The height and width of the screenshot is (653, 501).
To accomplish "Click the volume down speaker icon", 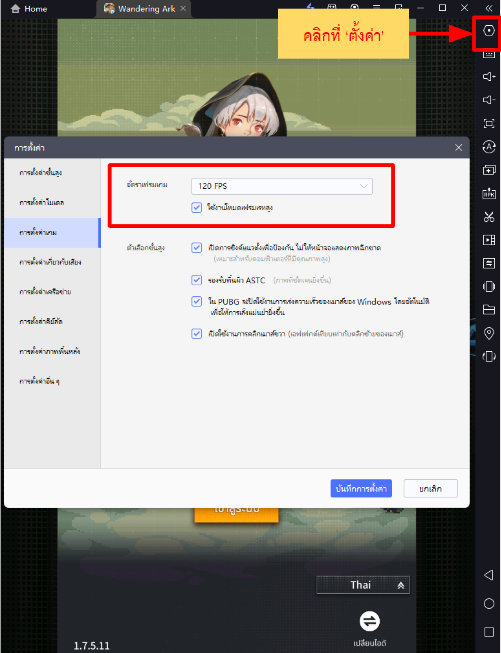I will pos(489,100).
